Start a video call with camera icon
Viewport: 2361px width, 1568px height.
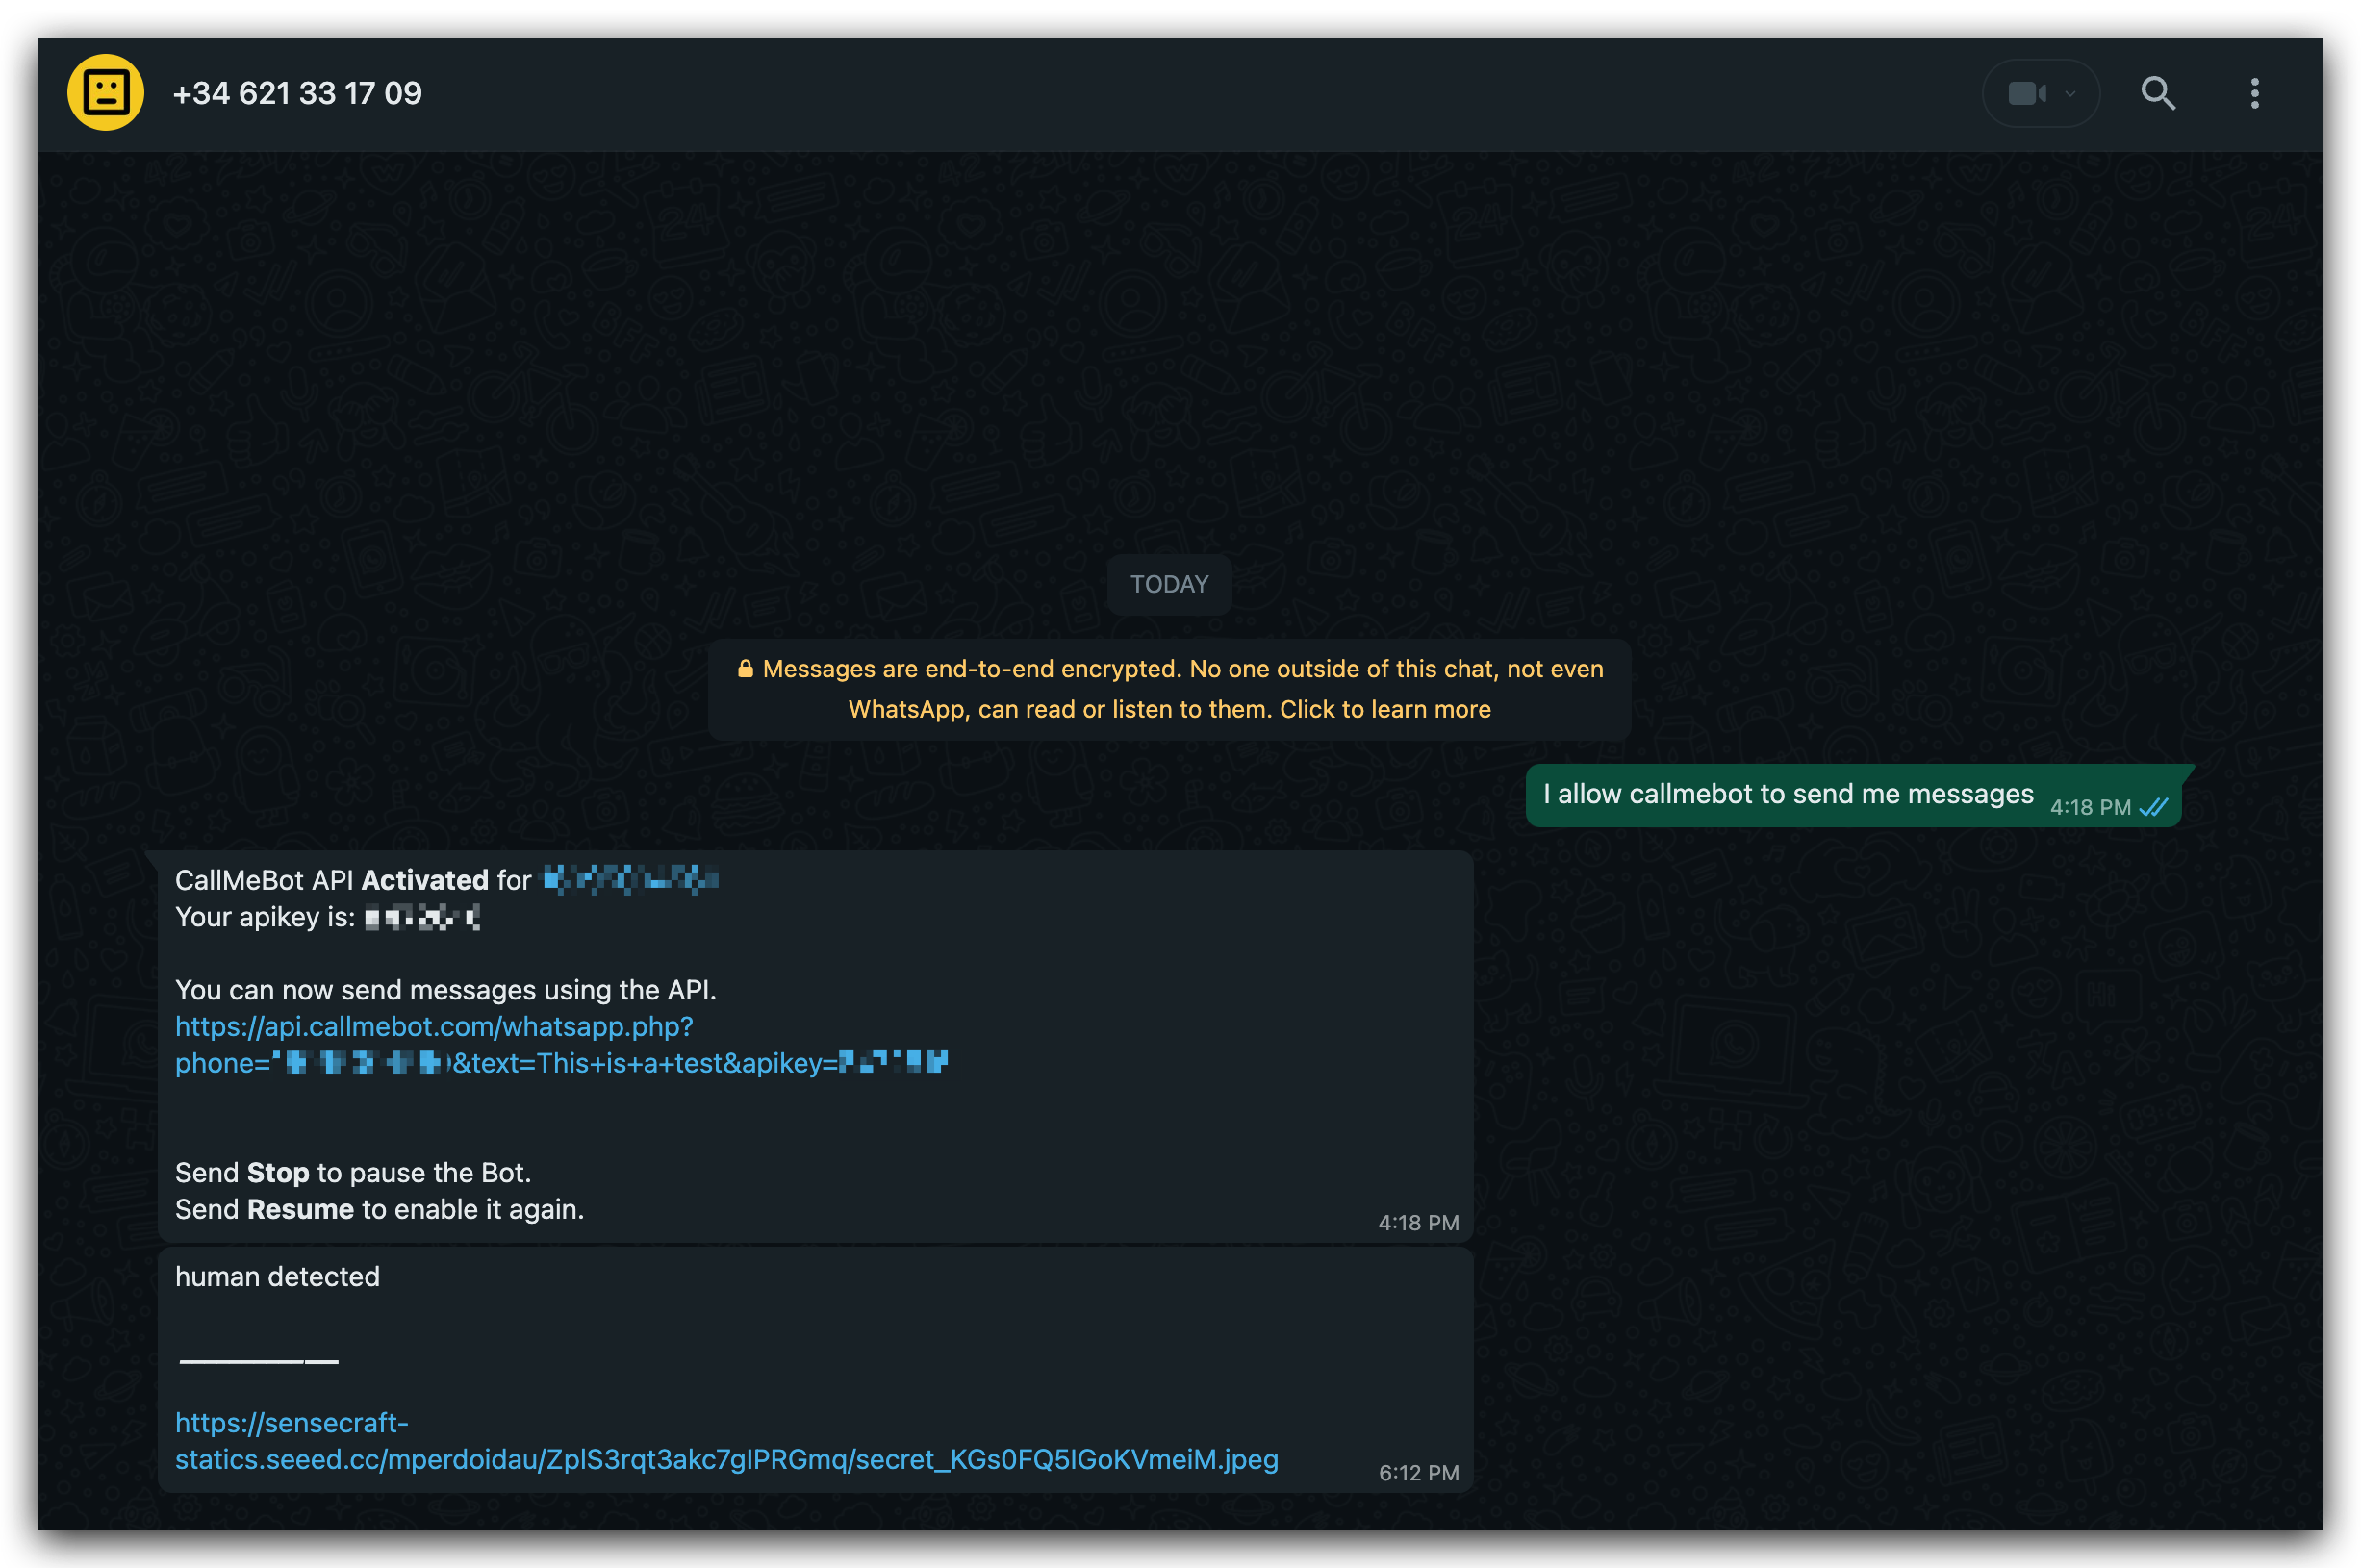coord(2026,93)
